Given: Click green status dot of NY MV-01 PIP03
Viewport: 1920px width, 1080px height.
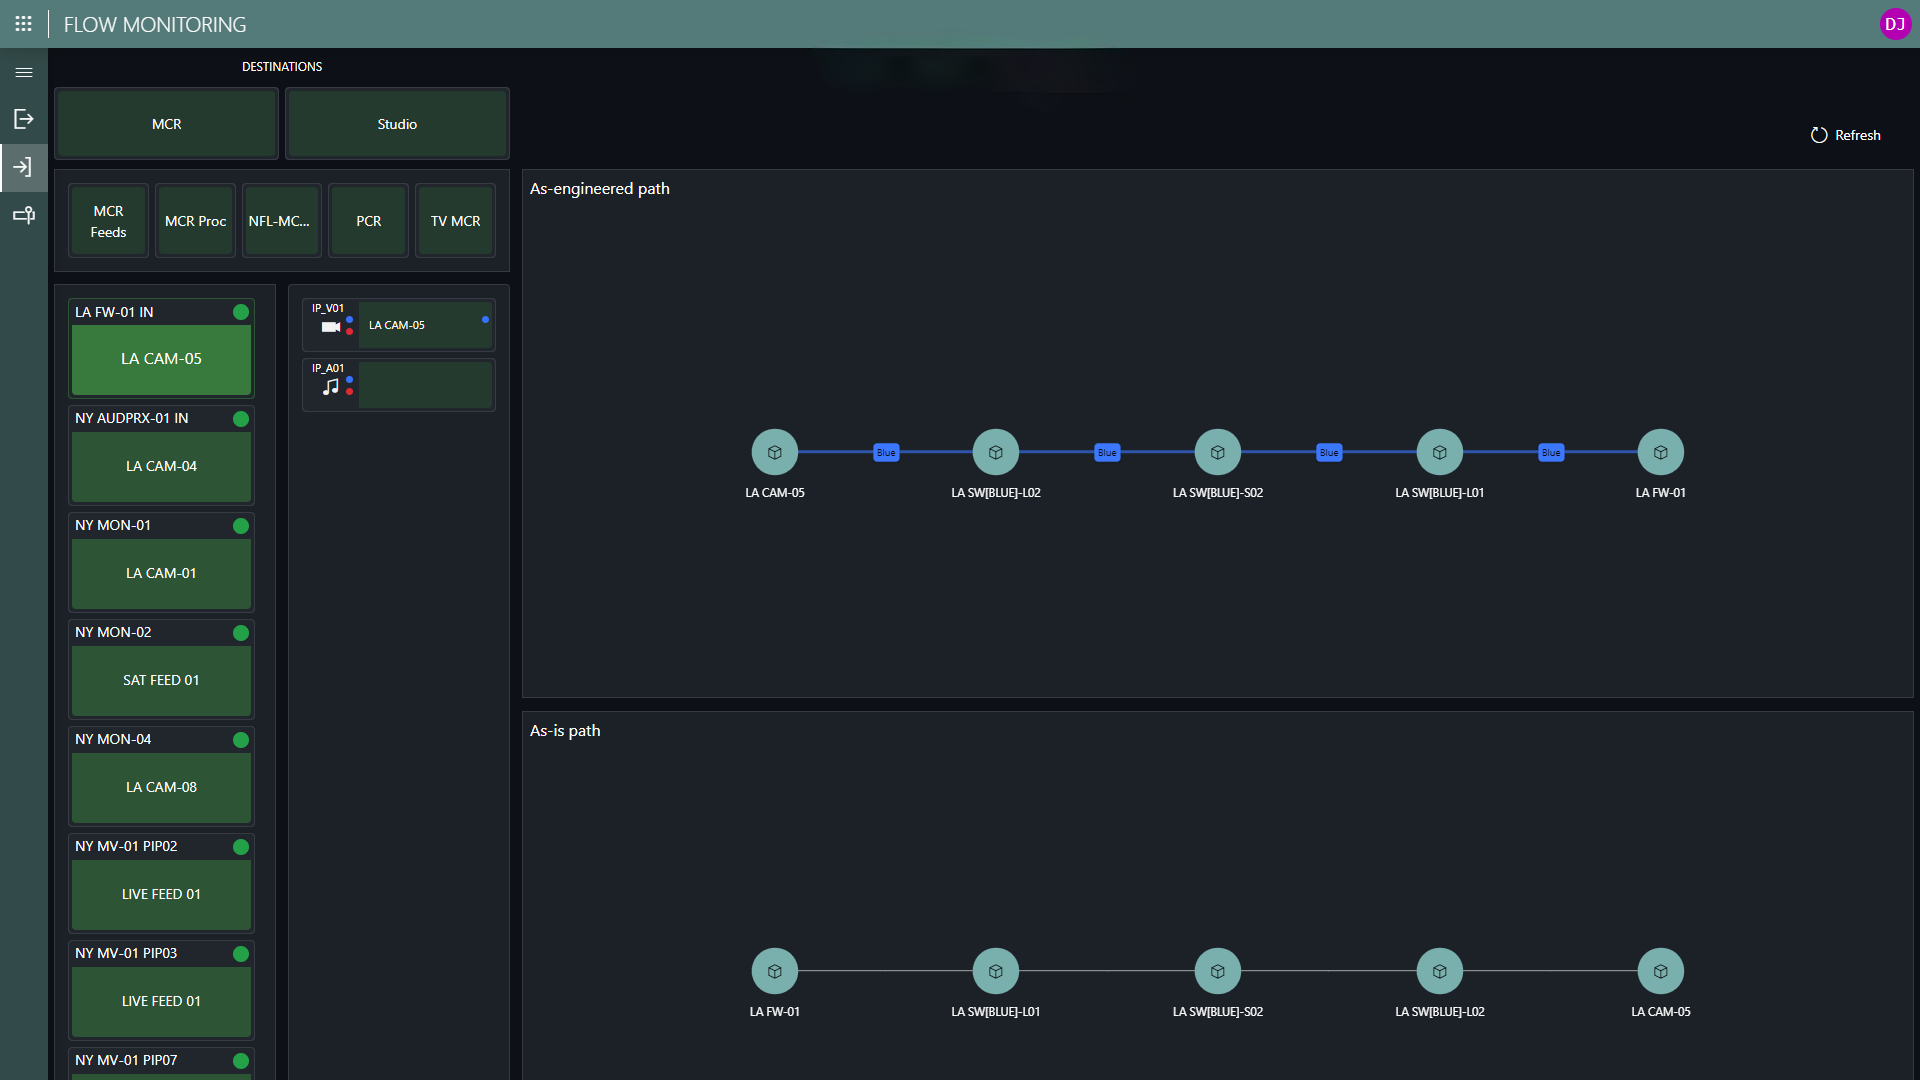Looking at the screenshot, I should [241, 954].
